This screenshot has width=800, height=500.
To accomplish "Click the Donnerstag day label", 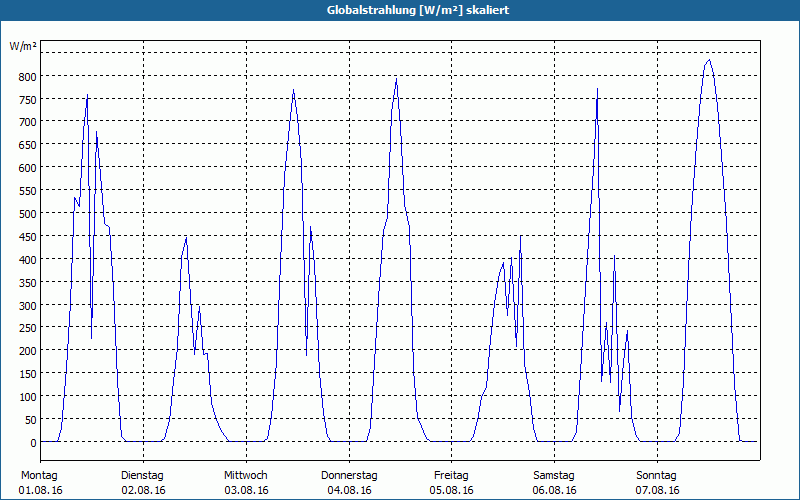I will coord(349,476).
